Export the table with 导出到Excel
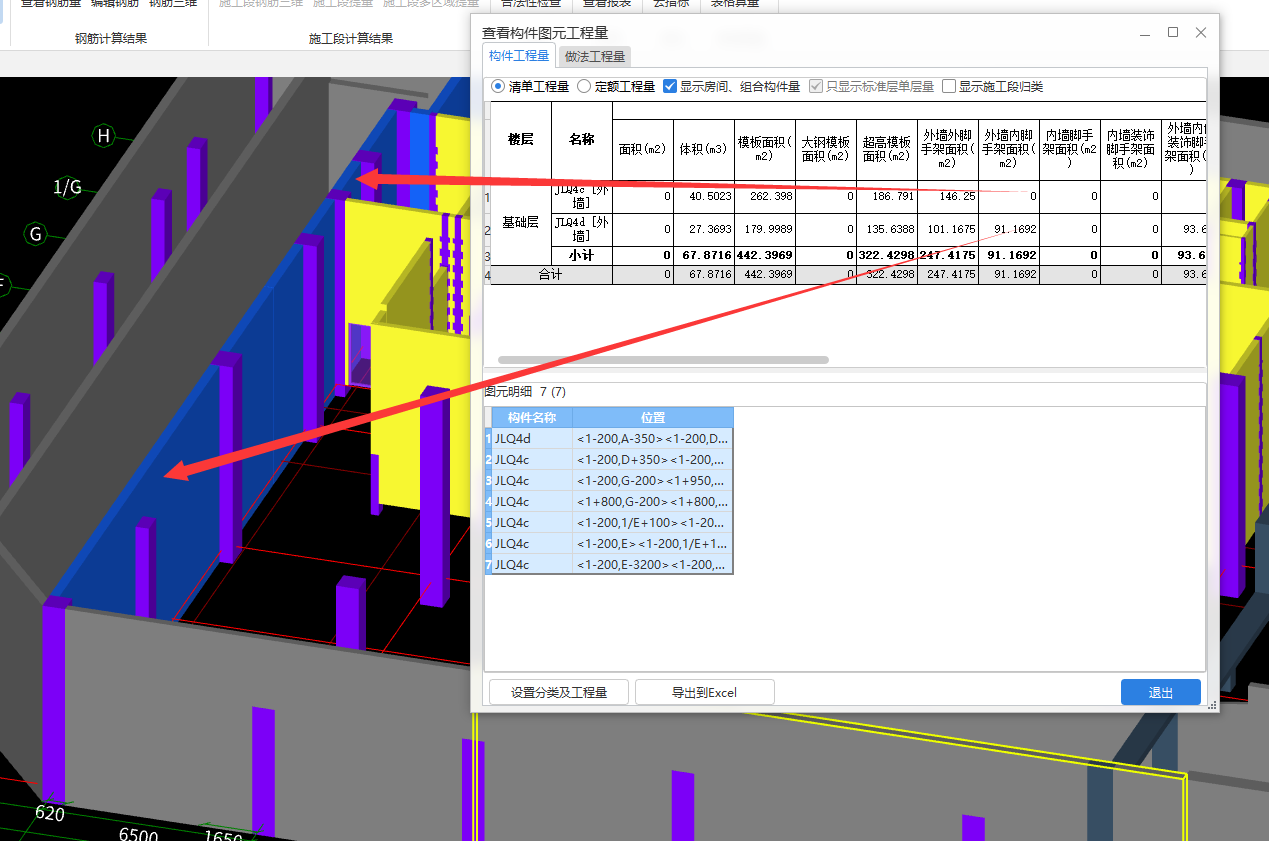Image resolution: width=1269 pixels, height=841 pixels. pos(704,692)
